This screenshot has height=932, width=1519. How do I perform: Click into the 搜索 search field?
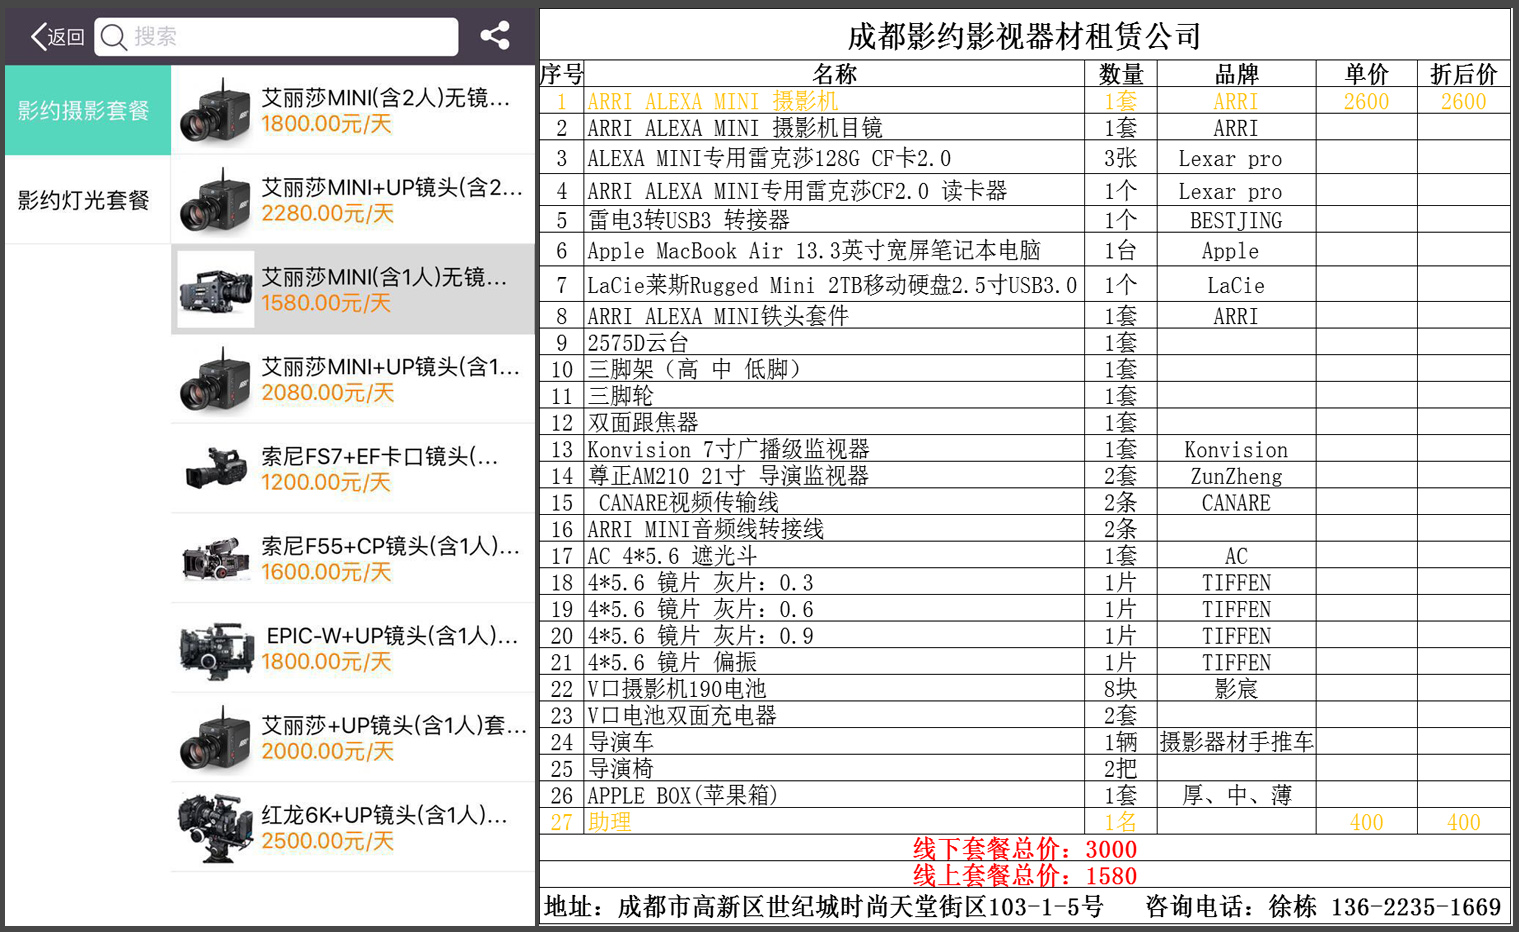point(290,37)
